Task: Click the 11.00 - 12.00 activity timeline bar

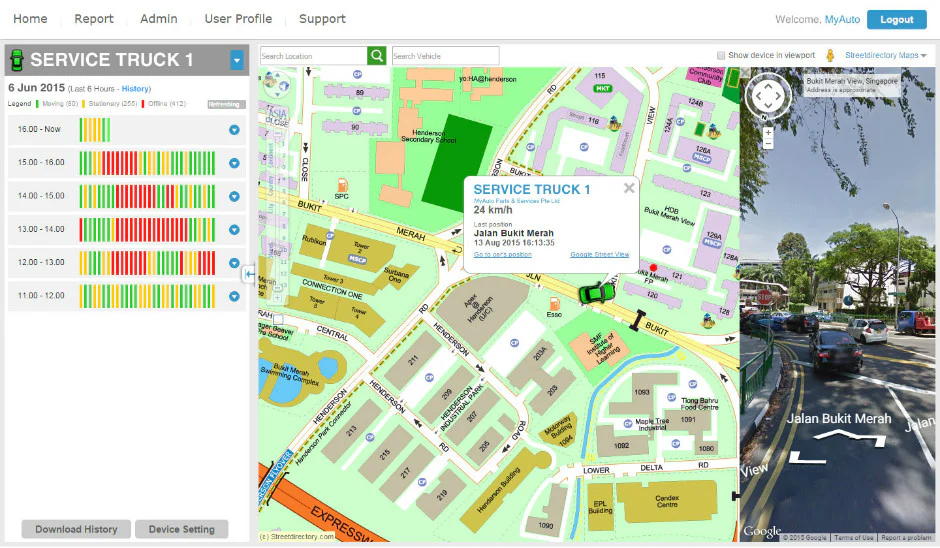Action: point(147,296)
